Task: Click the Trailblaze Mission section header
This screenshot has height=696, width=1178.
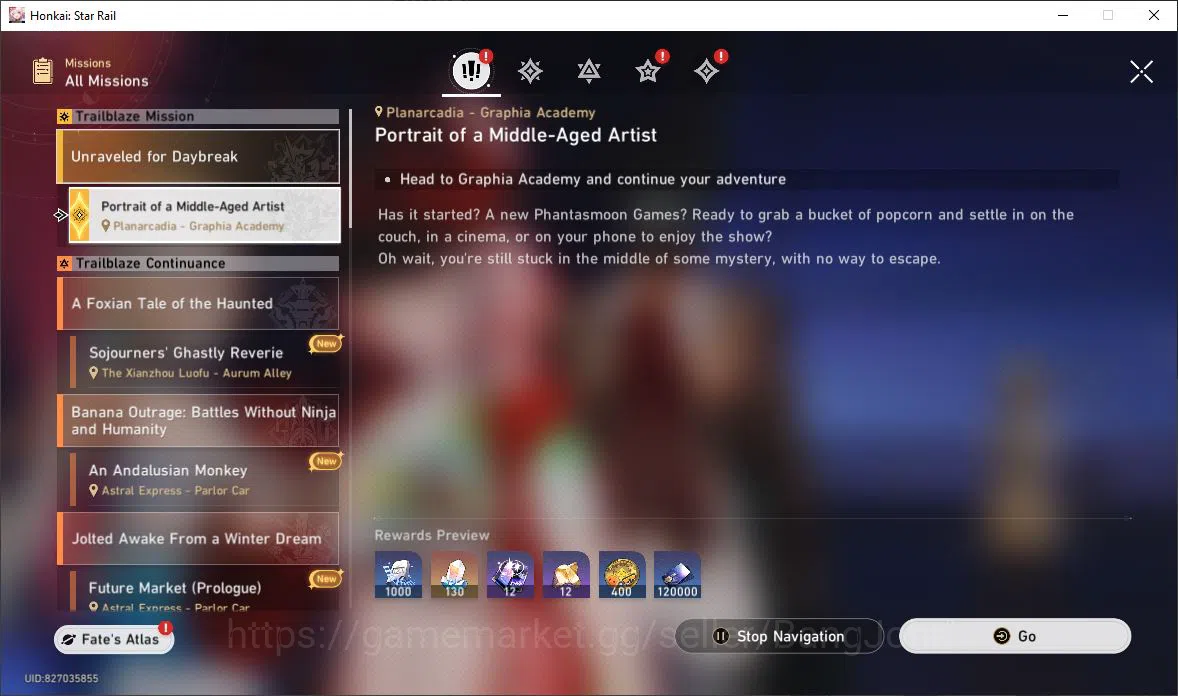Action: 198,117
